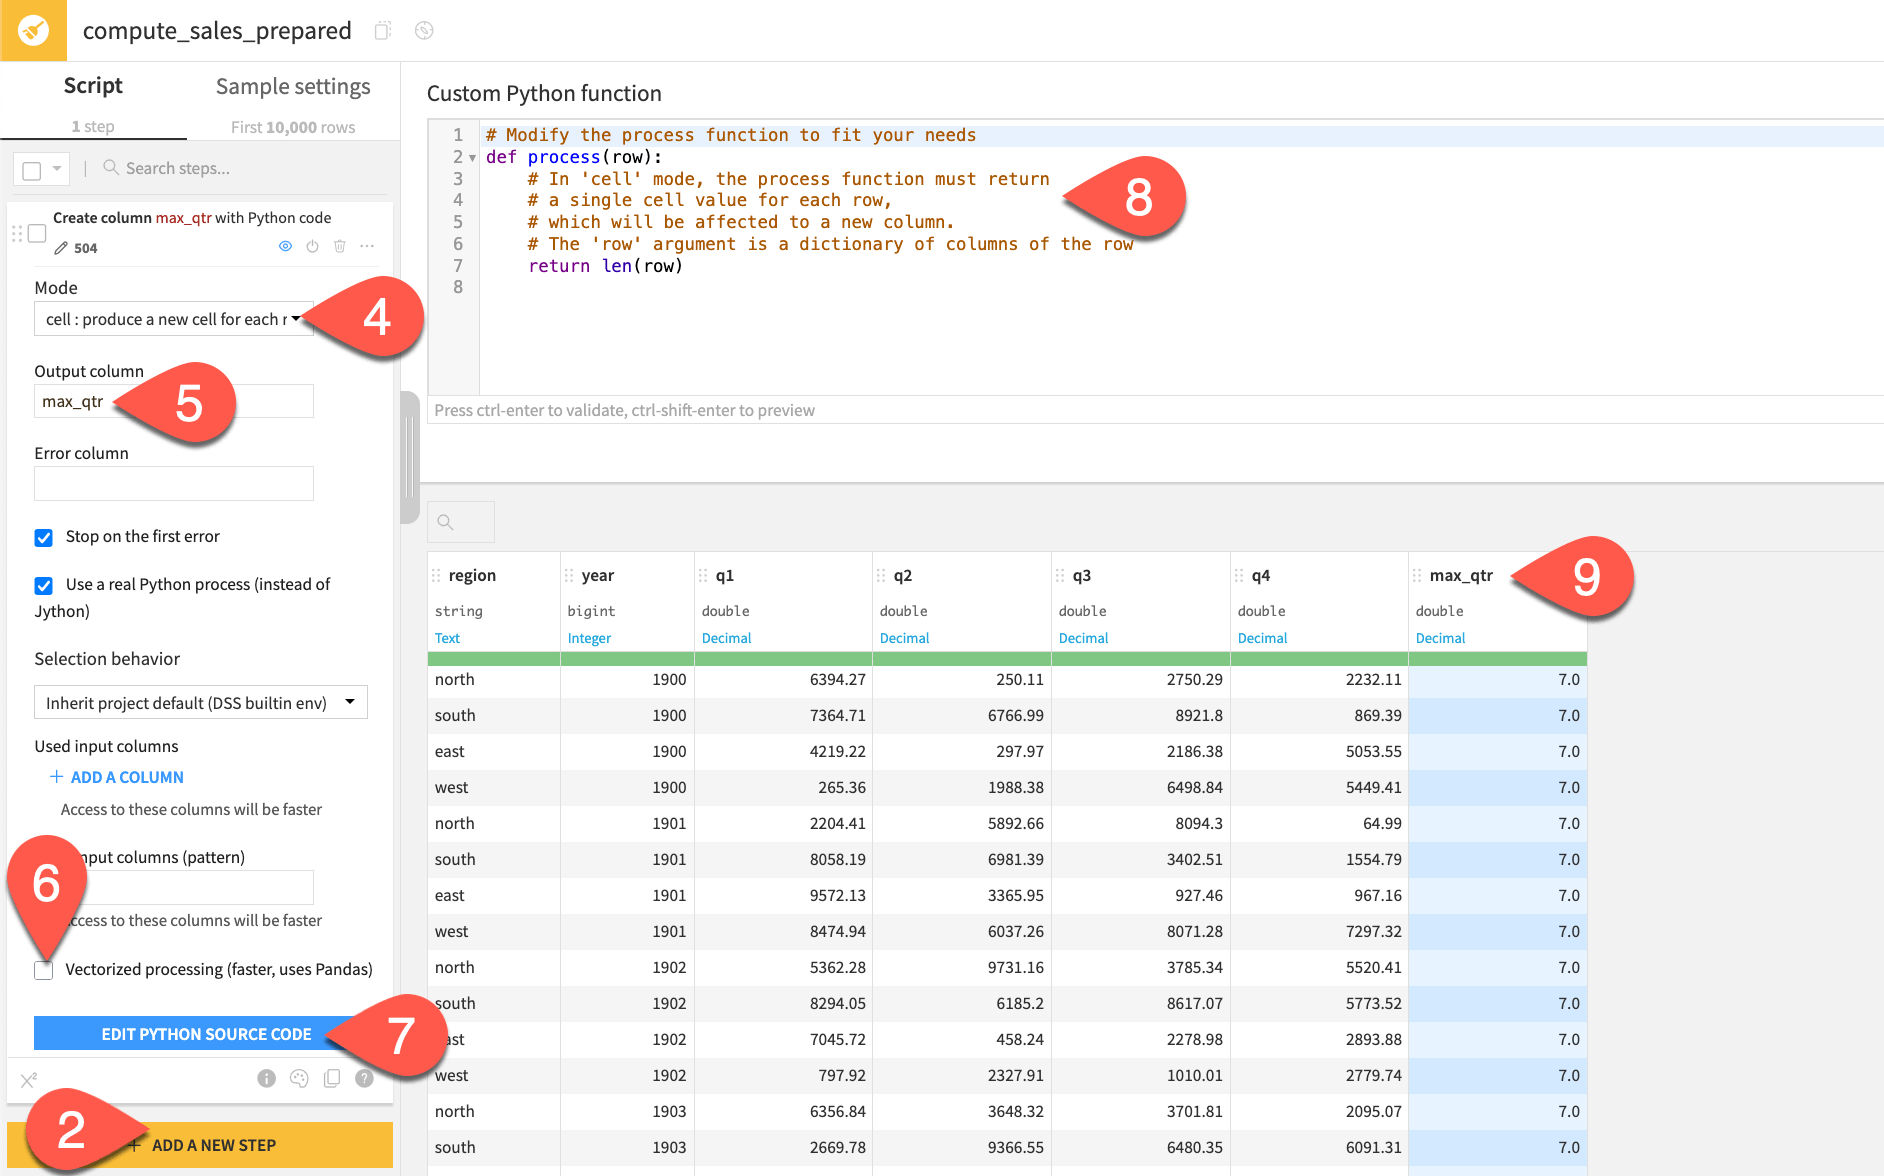1884x1176 pixels.
Task: Open the Selection behavior env dropdown
Action: [x=201, y=702]
